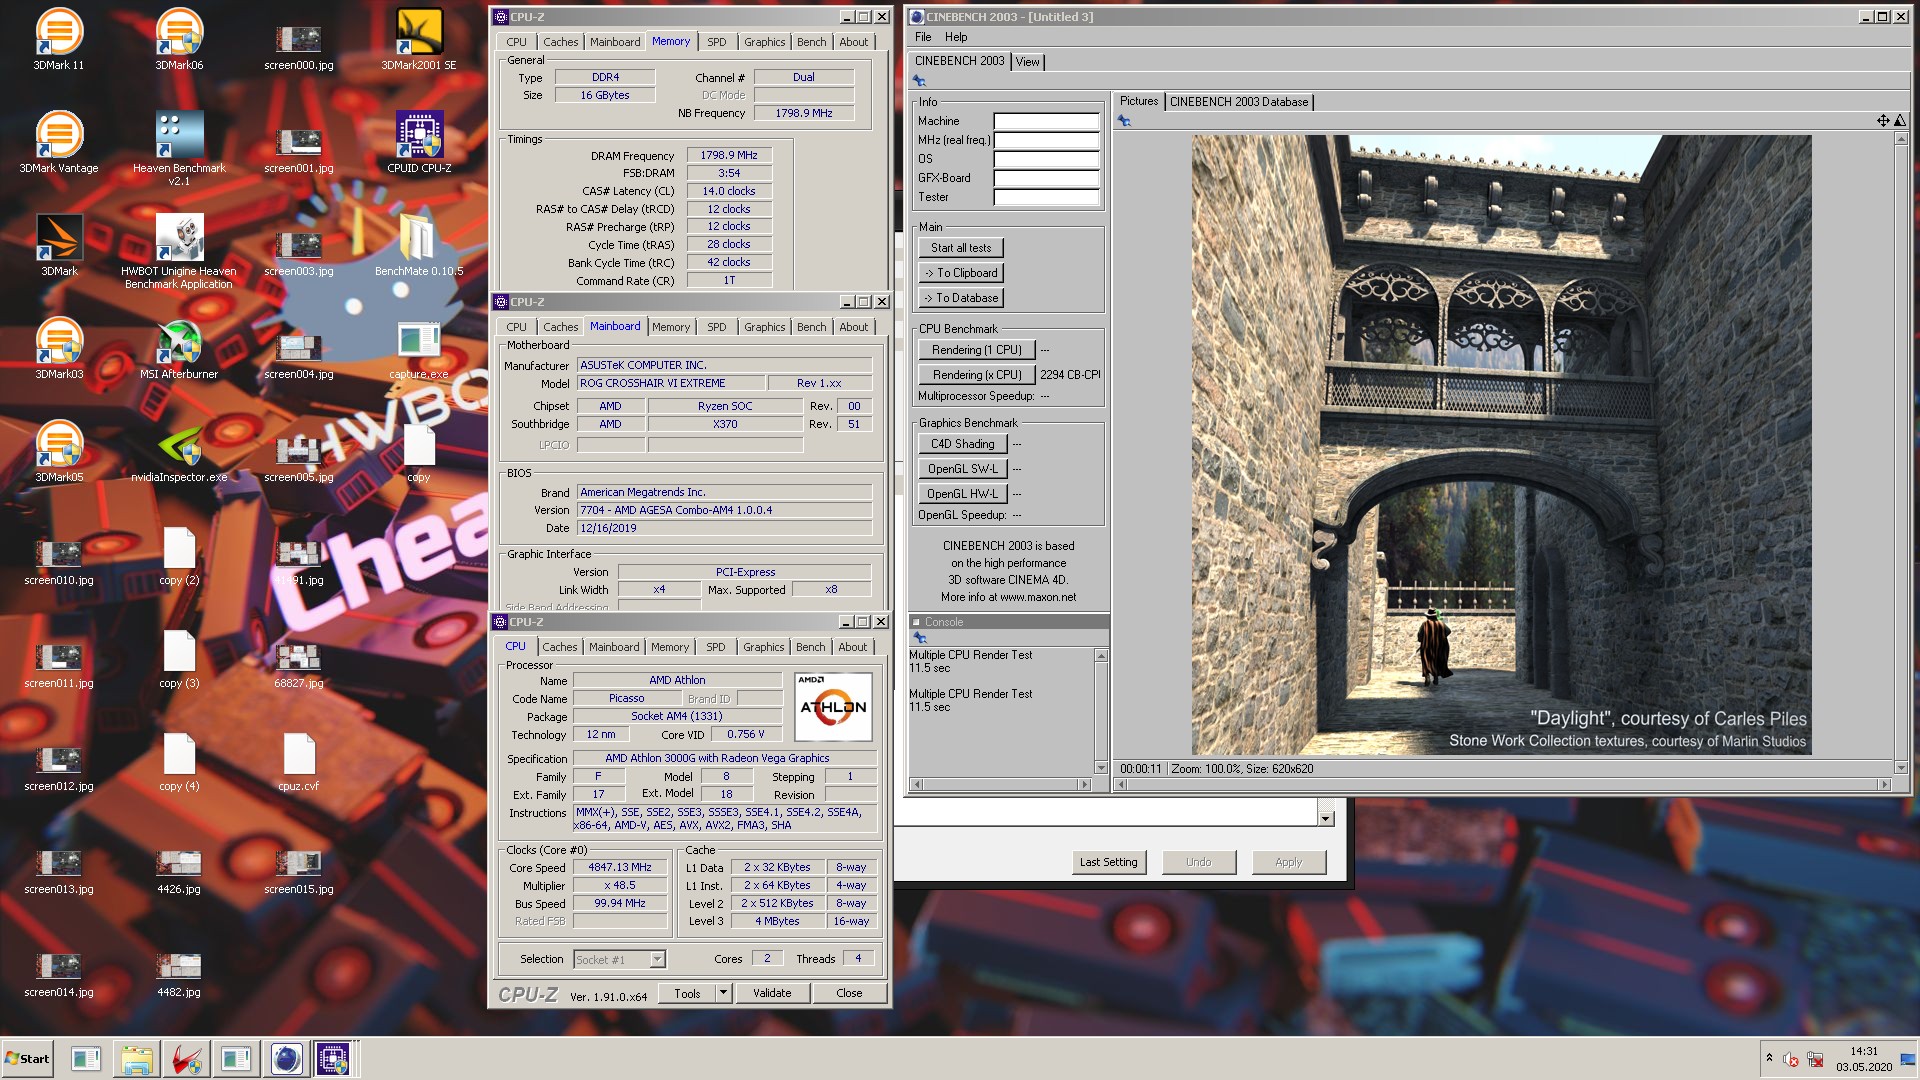Select the cpuz.cvf file icon
Image resolution: width=1920 pixels, height=1080 pixels.
(x=299, y=761)
